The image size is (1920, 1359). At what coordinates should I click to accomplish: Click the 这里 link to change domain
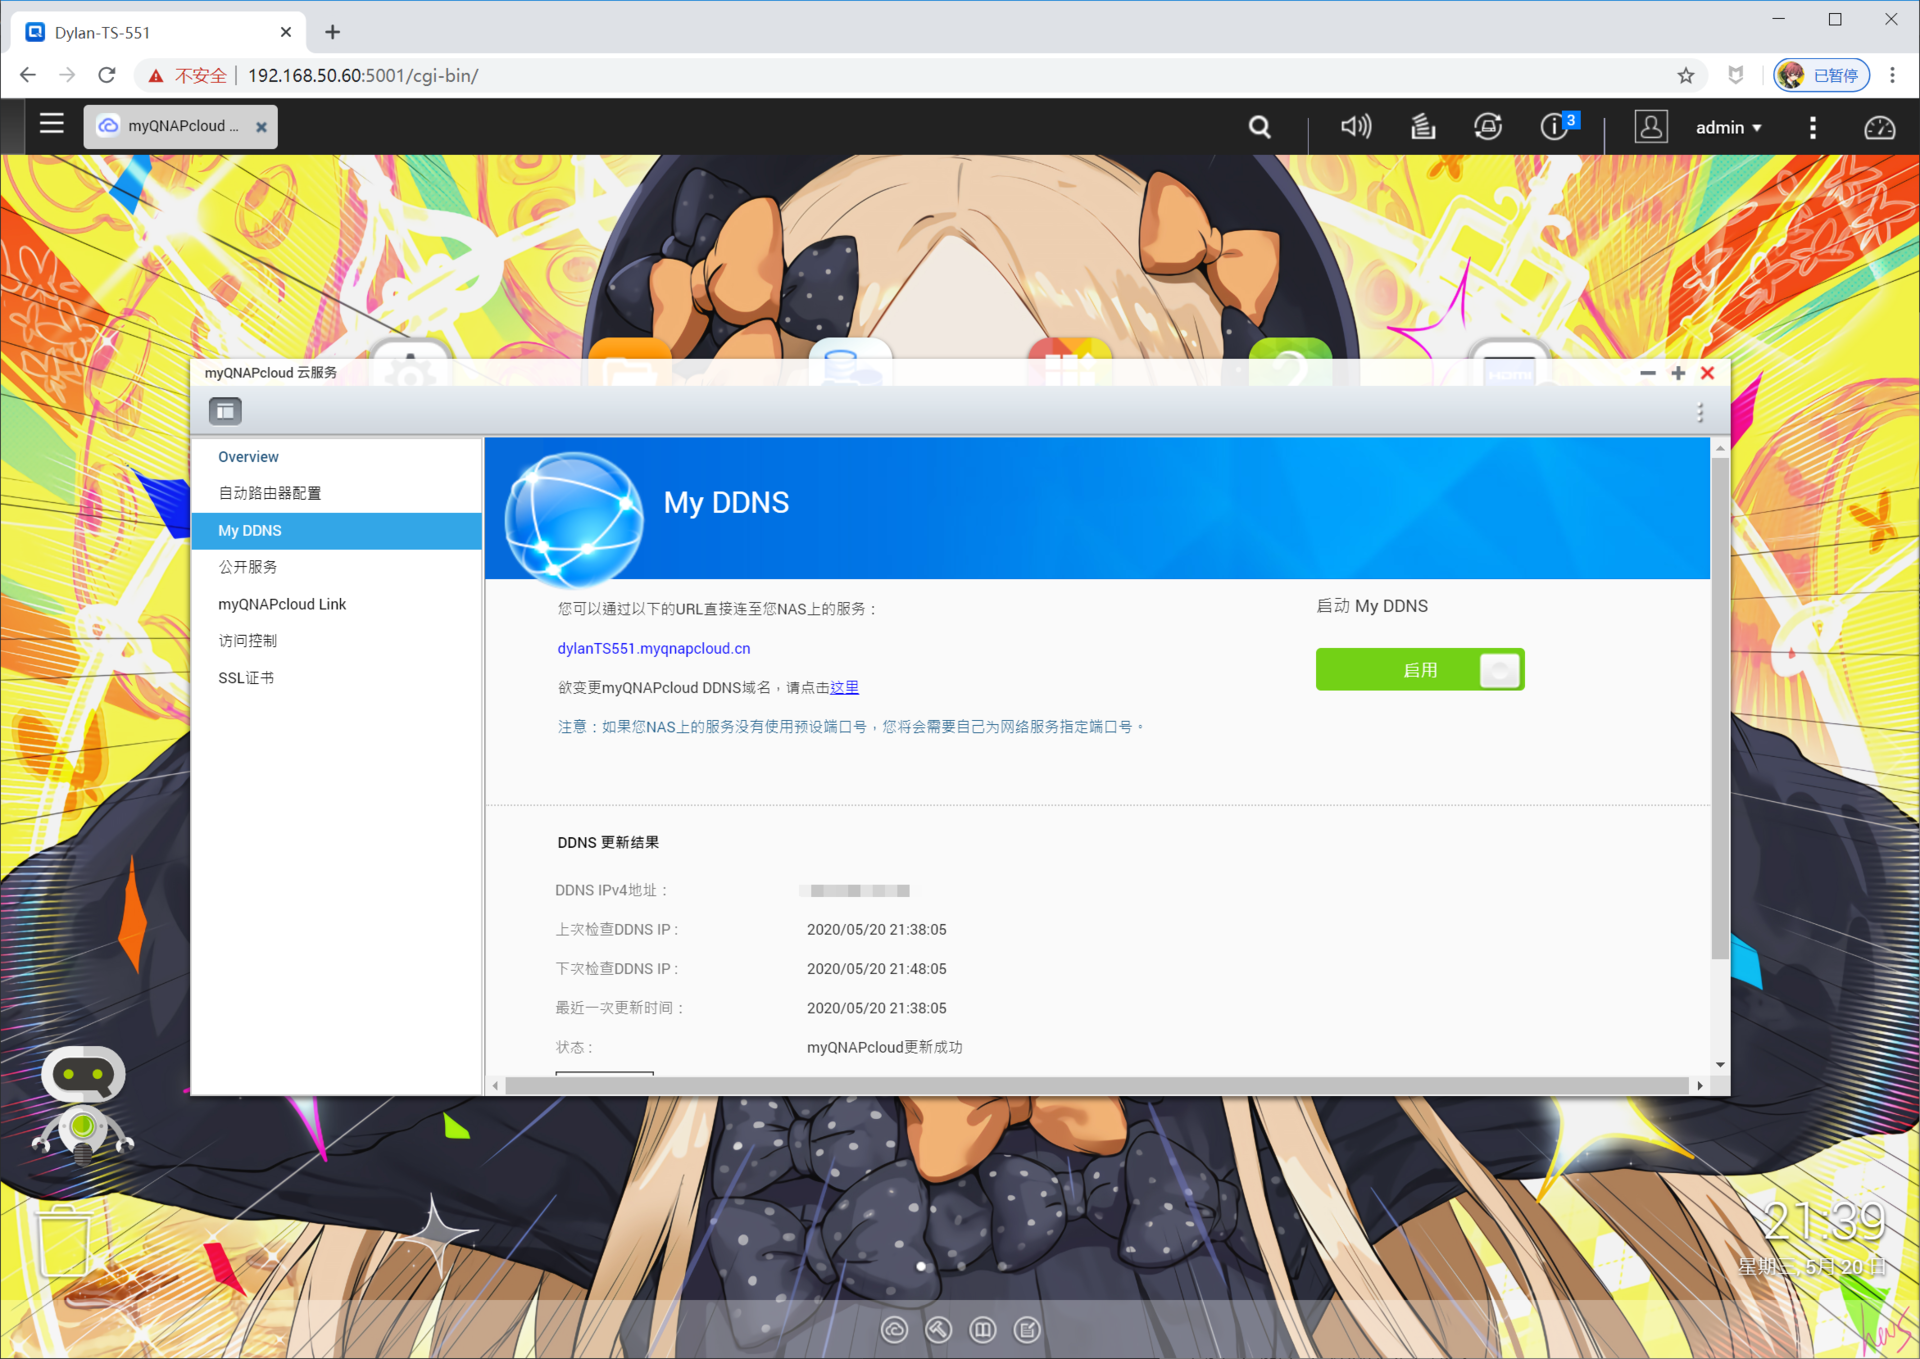click(x=844, y=688)
